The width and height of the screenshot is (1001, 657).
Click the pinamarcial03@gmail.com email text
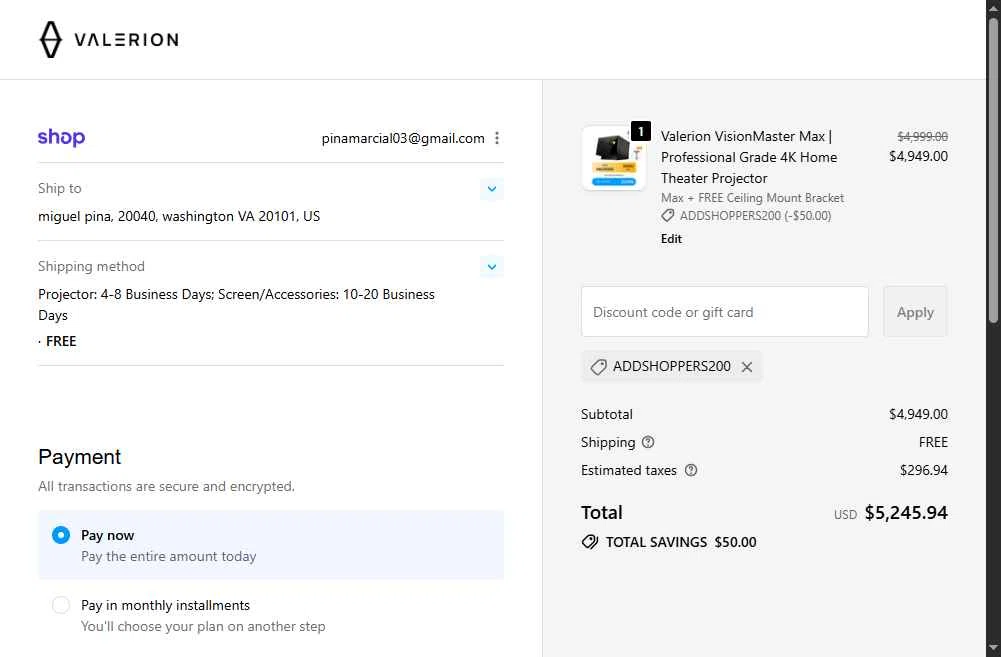pyautogui.click(x=403, y=138)
